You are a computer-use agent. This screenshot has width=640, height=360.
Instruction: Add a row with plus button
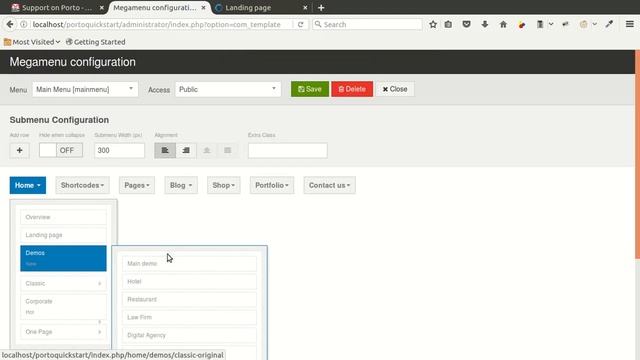(20, 150)
